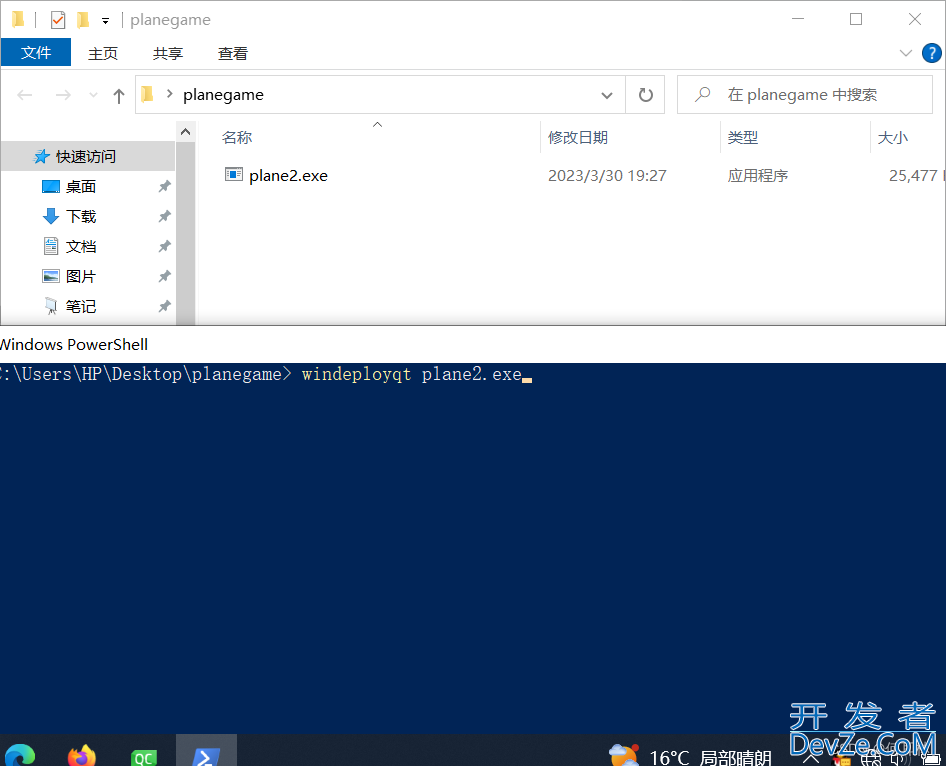The height and width of the screenshot is (766, 946).
Task: Click the pin icon beside 图片
Action: pos(164,276)
